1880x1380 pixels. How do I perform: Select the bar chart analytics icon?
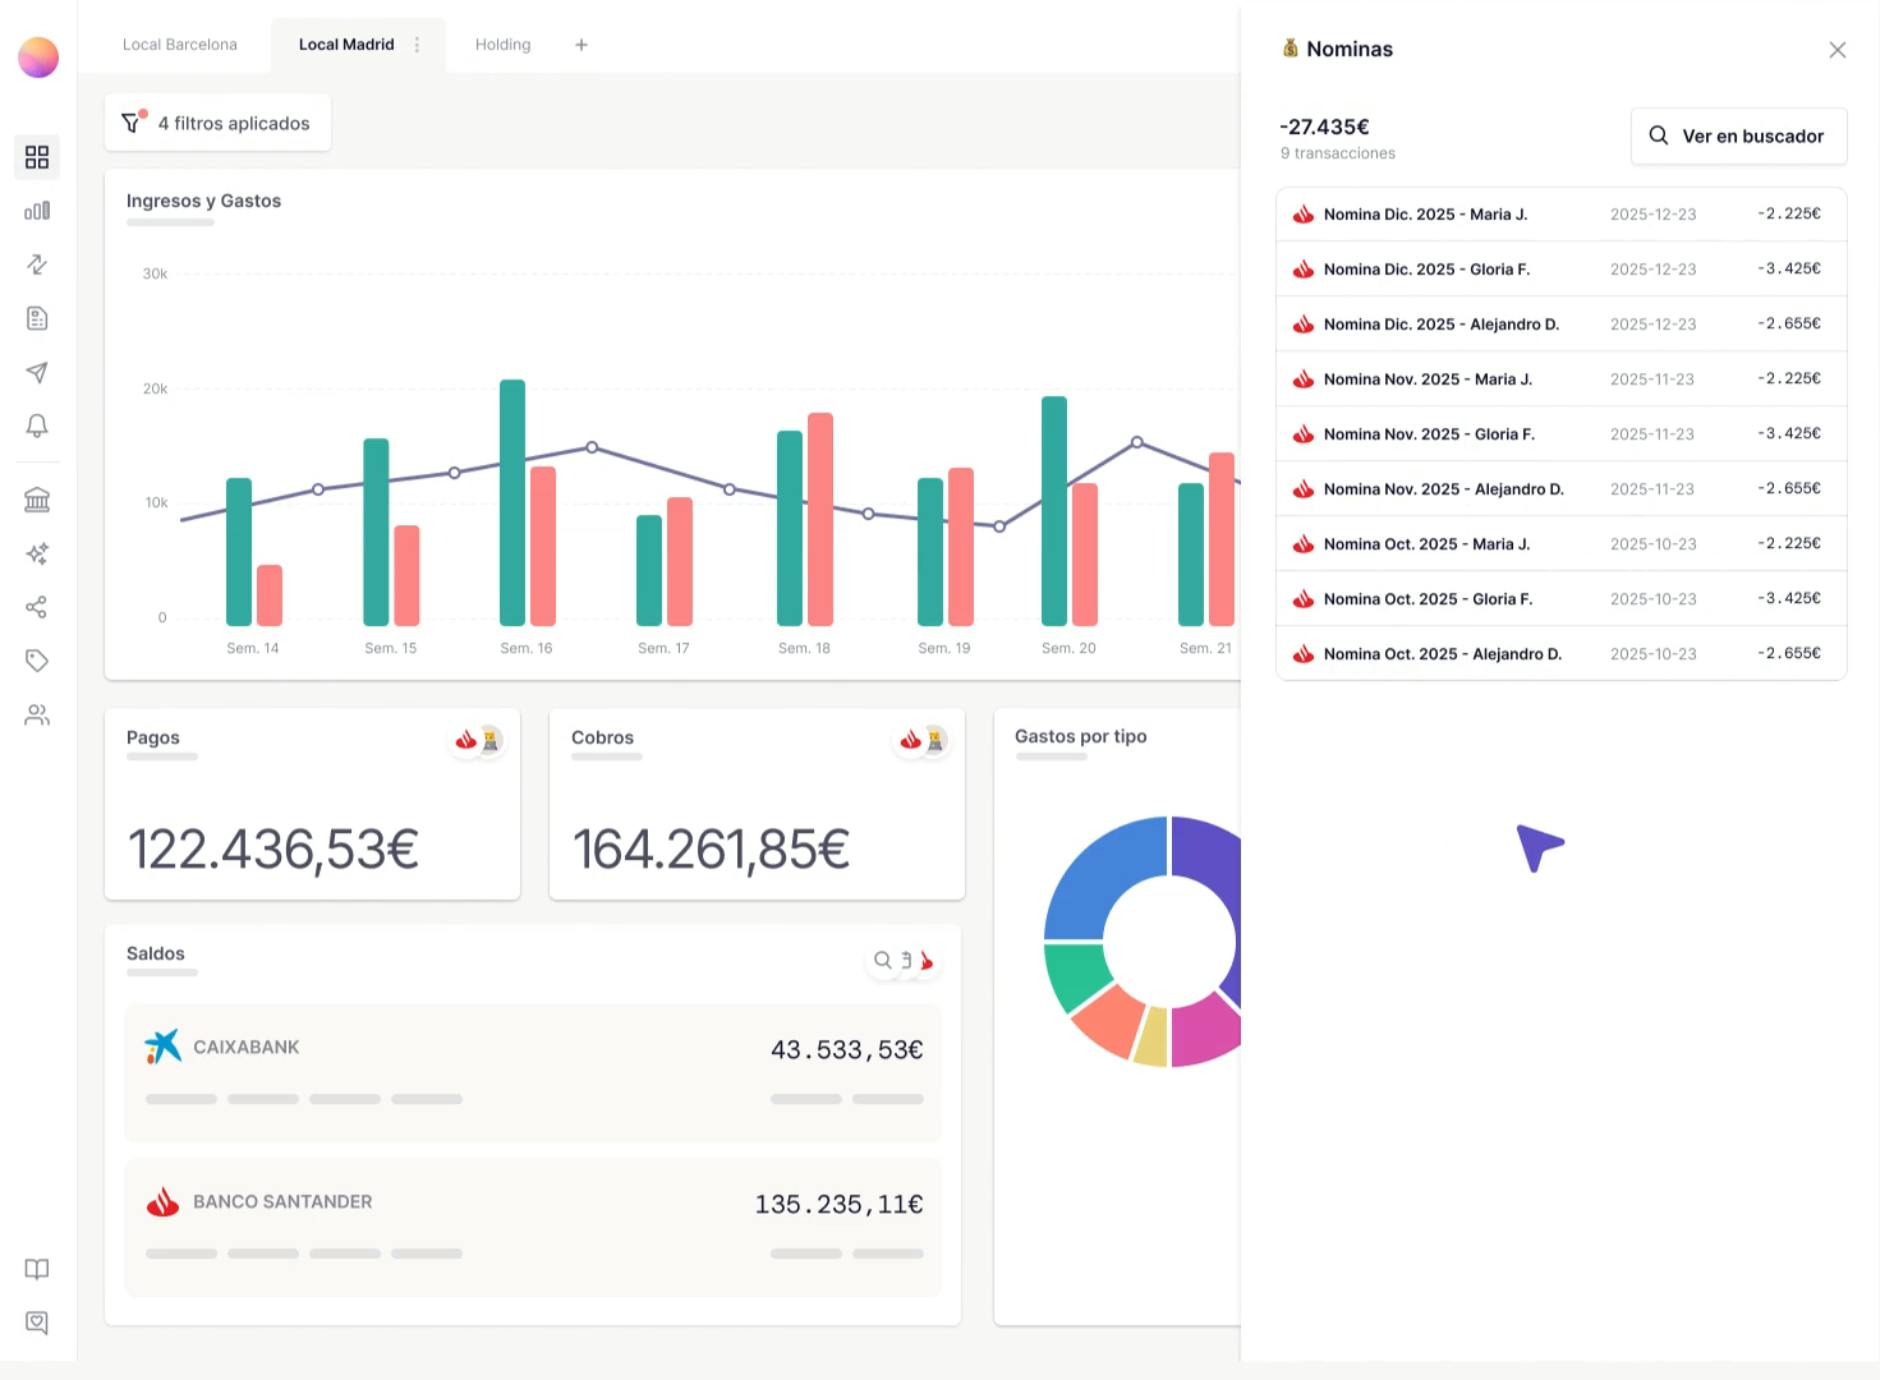(37, 211)
